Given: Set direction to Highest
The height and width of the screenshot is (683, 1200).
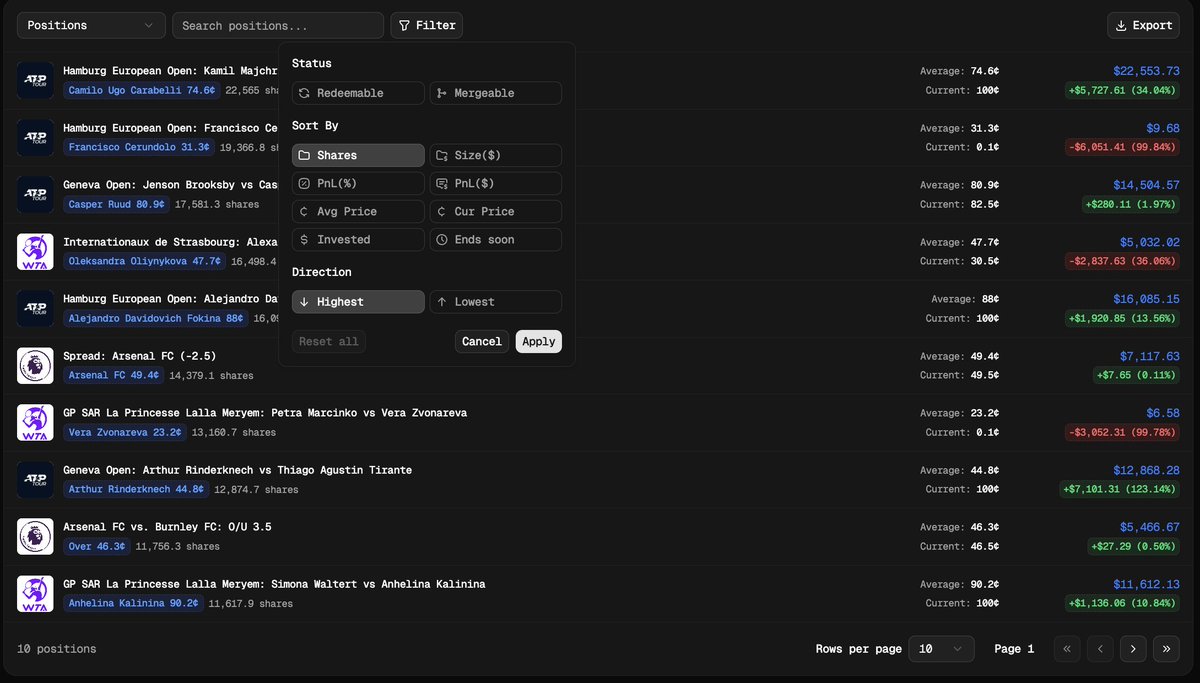Looking at the screenshot, I should 358,302.
